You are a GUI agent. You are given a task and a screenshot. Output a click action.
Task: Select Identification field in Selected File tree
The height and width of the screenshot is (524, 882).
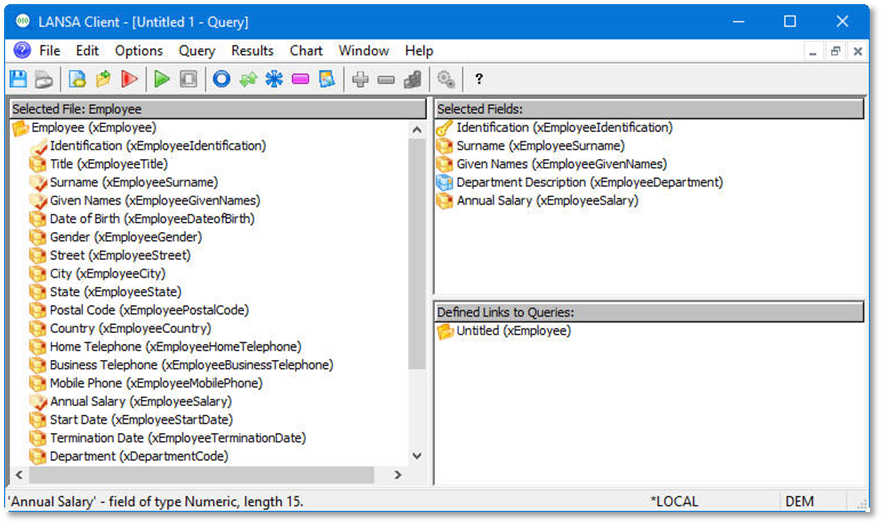tap(158, 146)
